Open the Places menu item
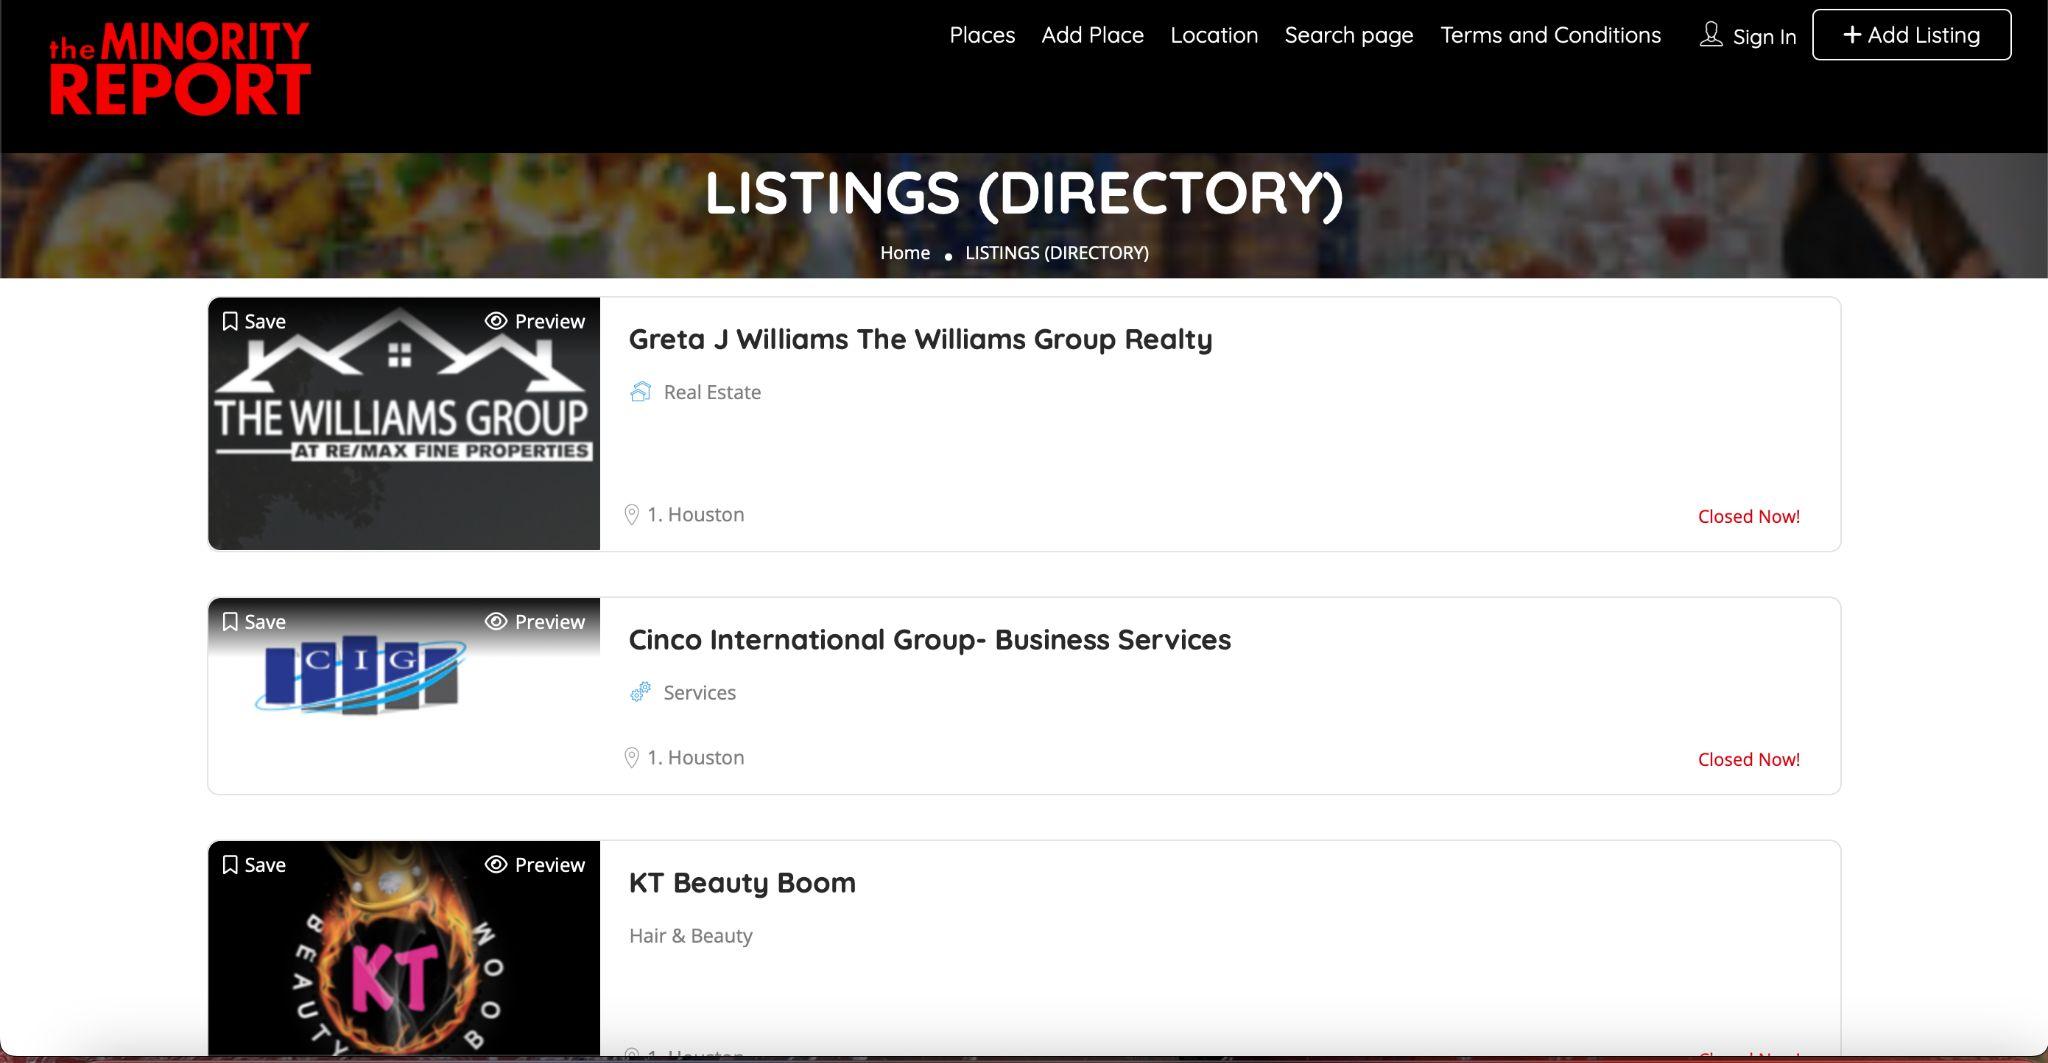This screenshot has height=1063, width=2048. pos(982,35)
